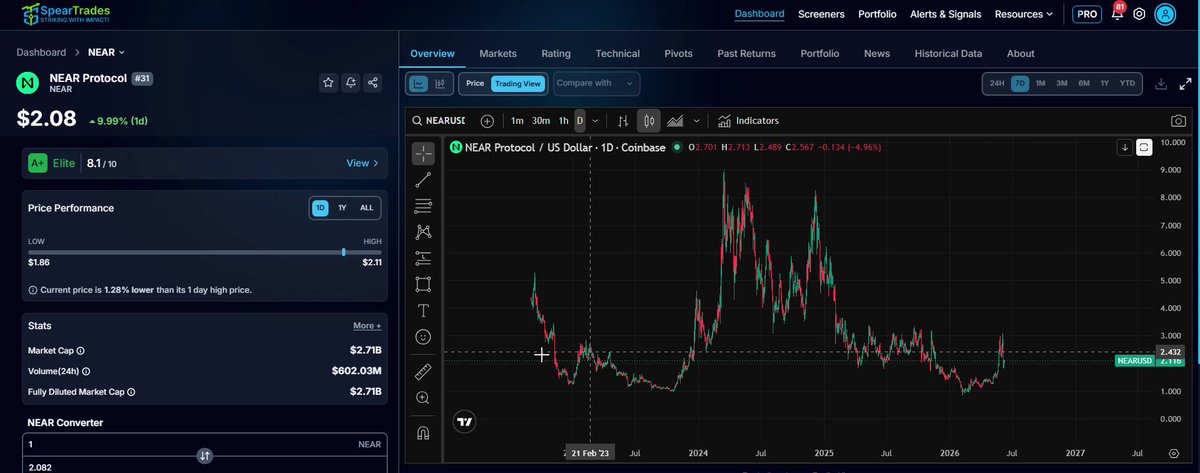The width and height of the screenshot is (1200, 473).
Task: Activate the zoom in tool
Action: click(x=423, y=397)
